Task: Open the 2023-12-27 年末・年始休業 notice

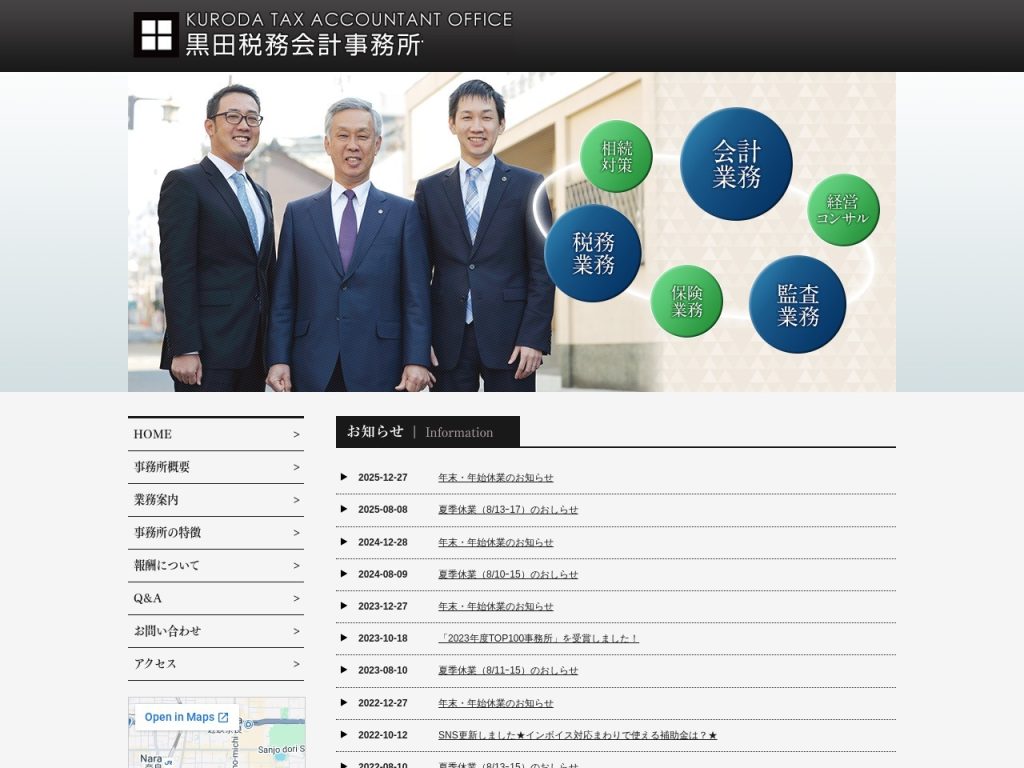Action: [x=496, y=607]
